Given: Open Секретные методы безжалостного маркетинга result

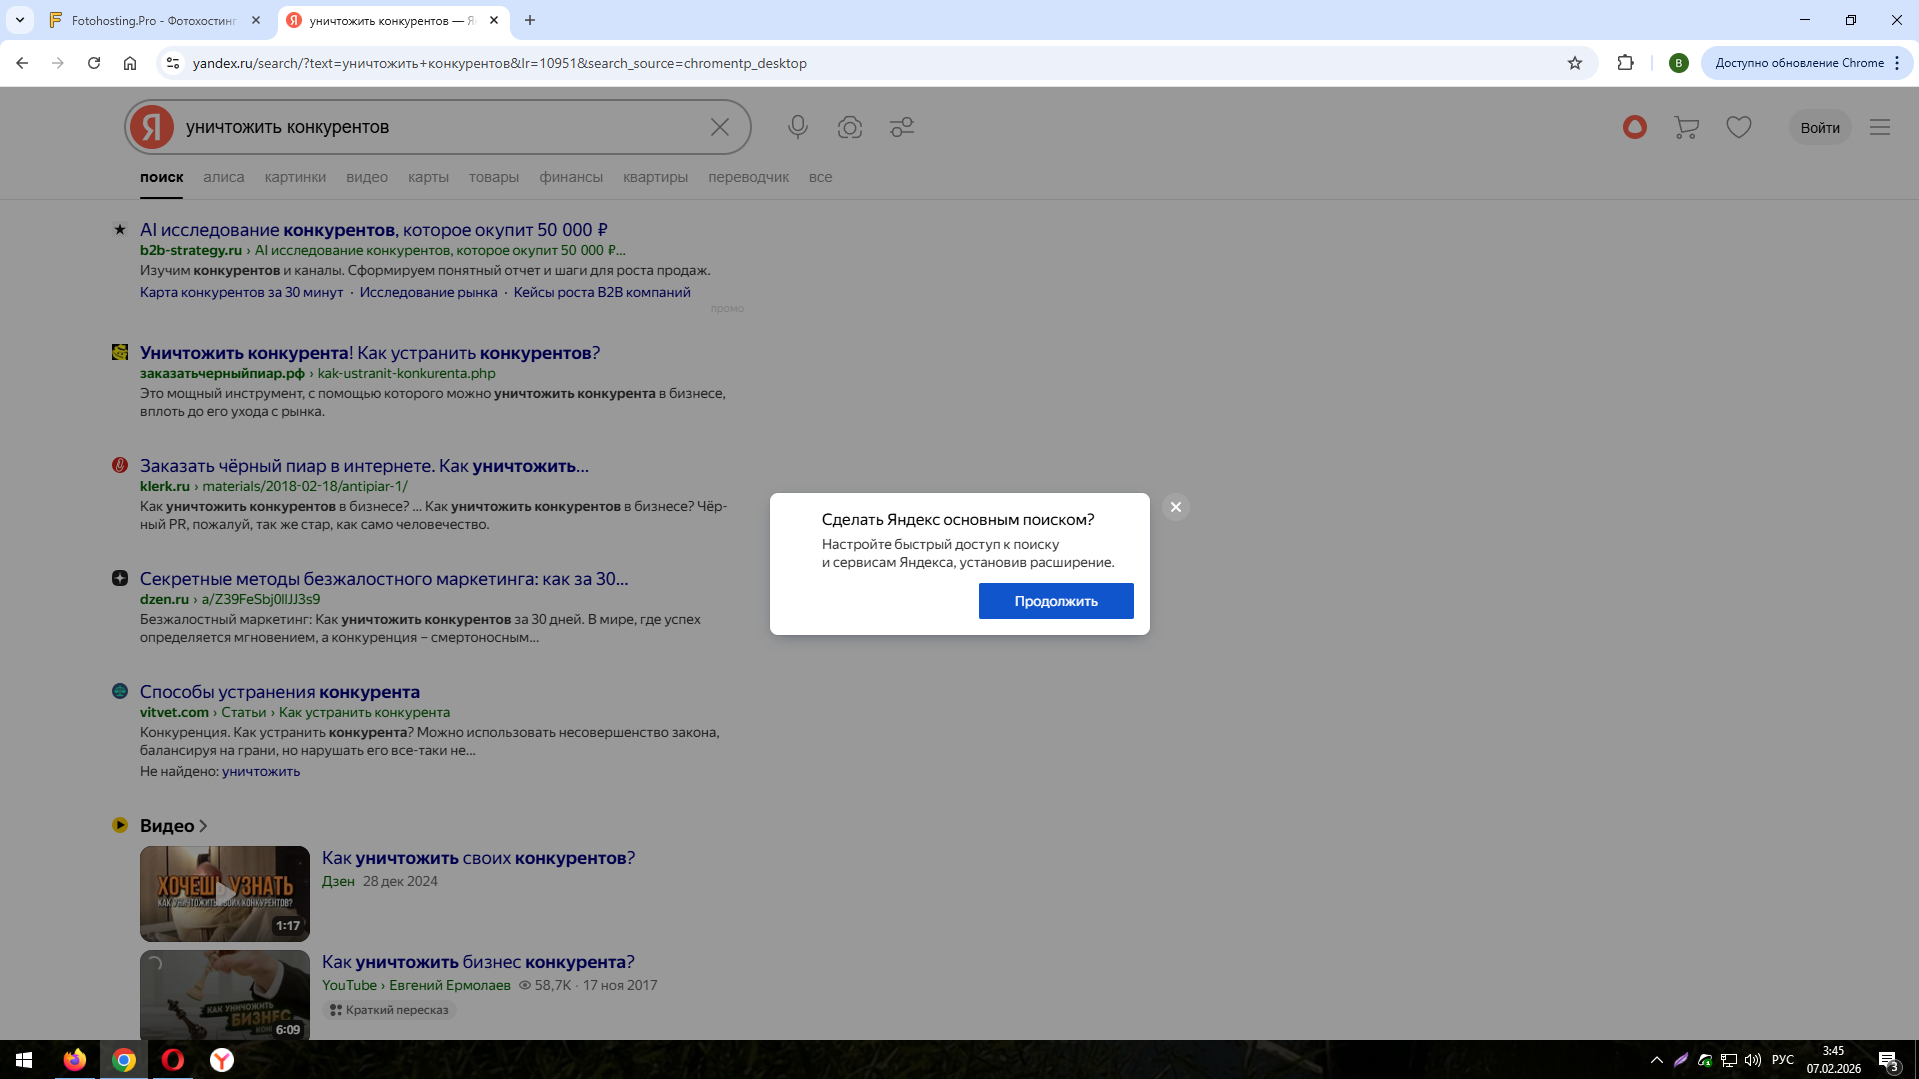Looking at the screenshot, I should point(384,579).
